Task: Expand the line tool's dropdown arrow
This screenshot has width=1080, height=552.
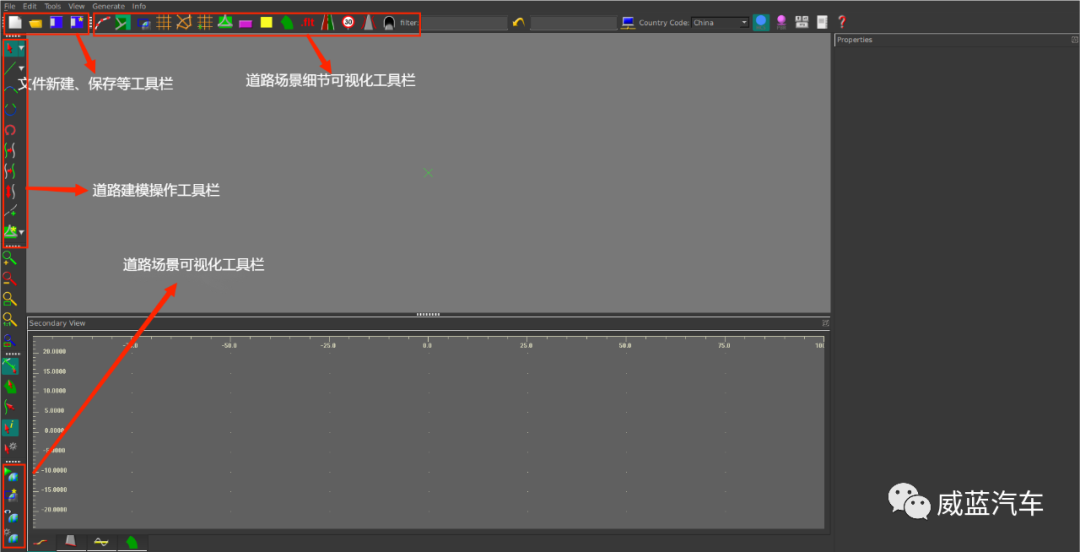Action: [x=22, y=68]
